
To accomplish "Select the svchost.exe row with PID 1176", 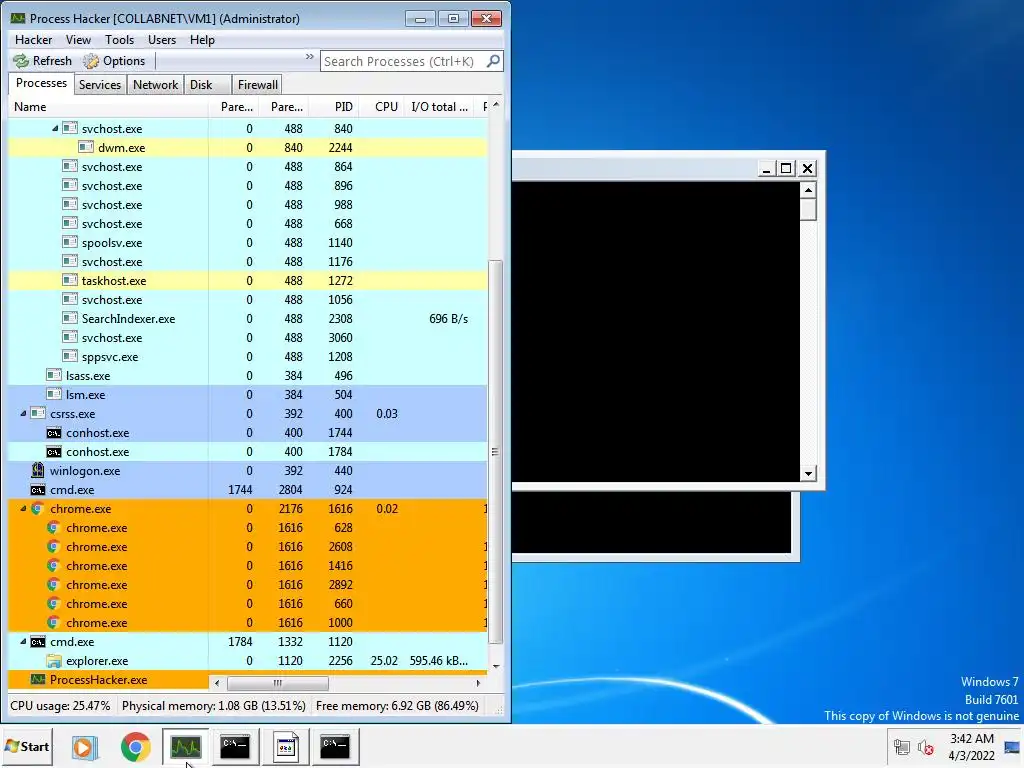I will (248, 261).
